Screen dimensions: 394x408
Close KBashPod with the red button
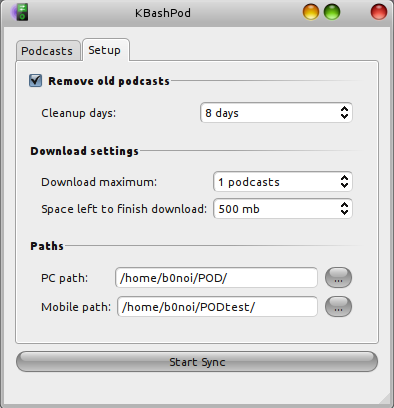(379, 12)
